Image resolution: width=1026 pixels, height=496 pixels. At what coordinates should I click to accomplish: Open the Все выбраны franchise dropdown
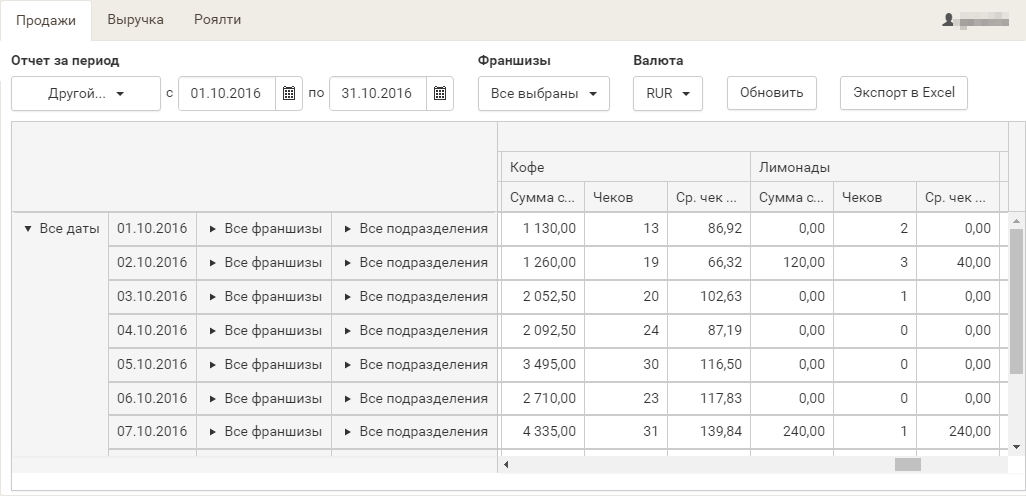(x=543, y=94)
